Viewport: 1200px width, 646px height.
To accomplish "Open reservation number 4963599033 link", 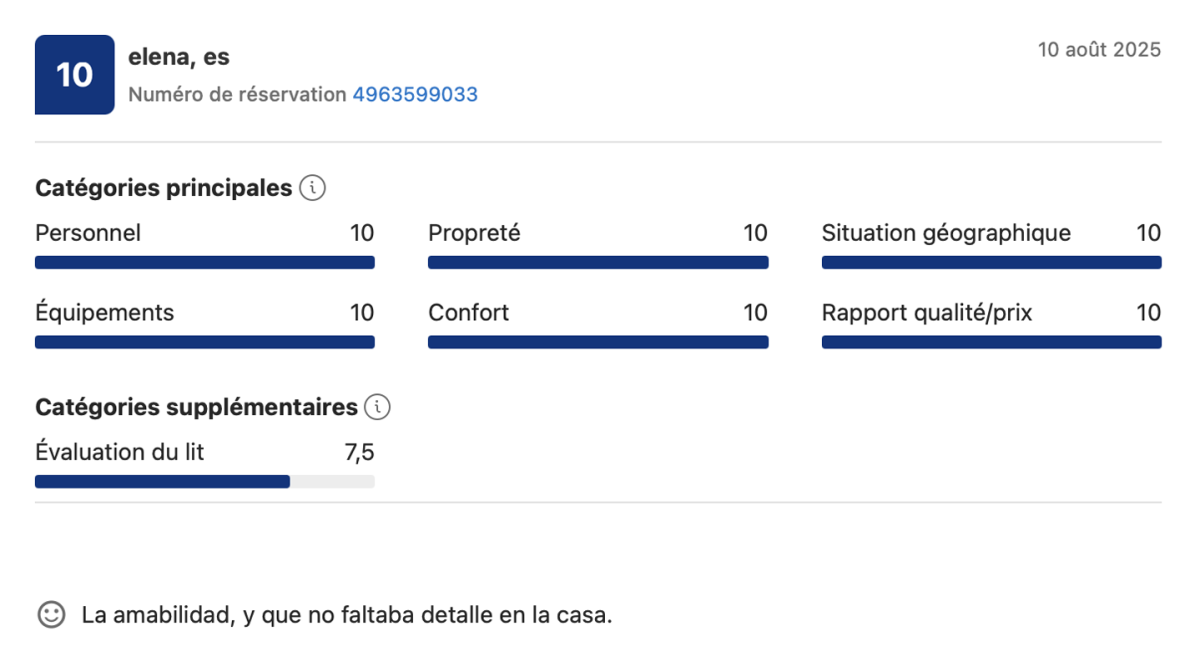I will (x=415, y=95).
